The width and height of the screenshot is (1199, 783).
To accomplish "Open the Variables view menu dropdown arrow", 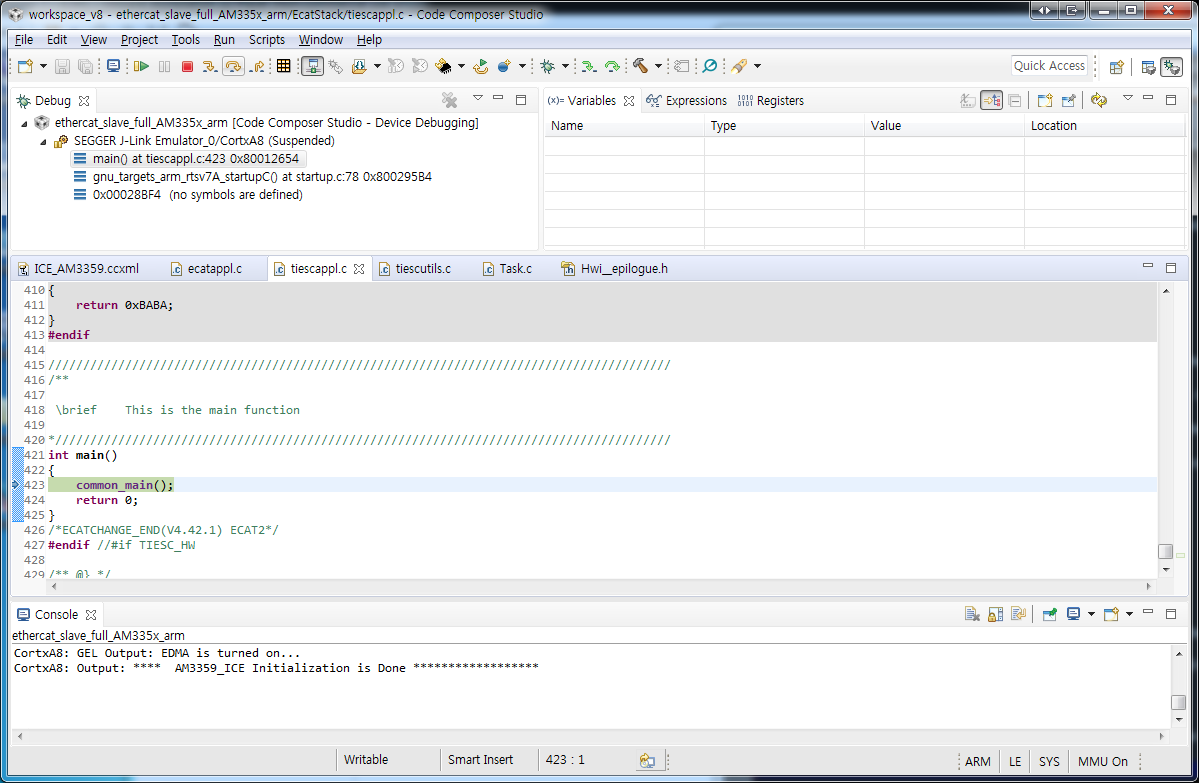I will (x=1128, y=100).
